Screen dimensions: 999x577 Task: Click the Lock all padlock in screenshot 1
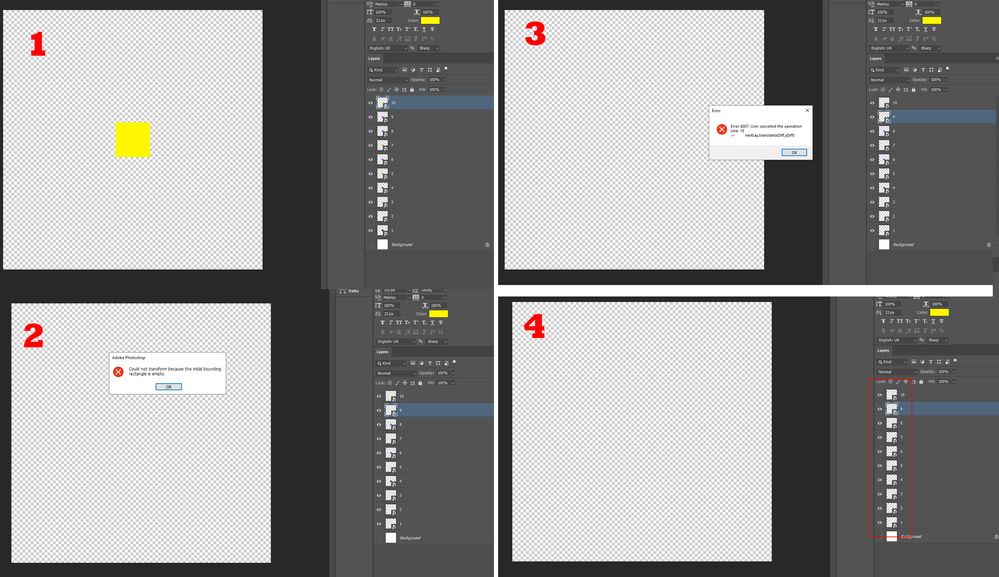pyautogui.click(x=412, y=90)
